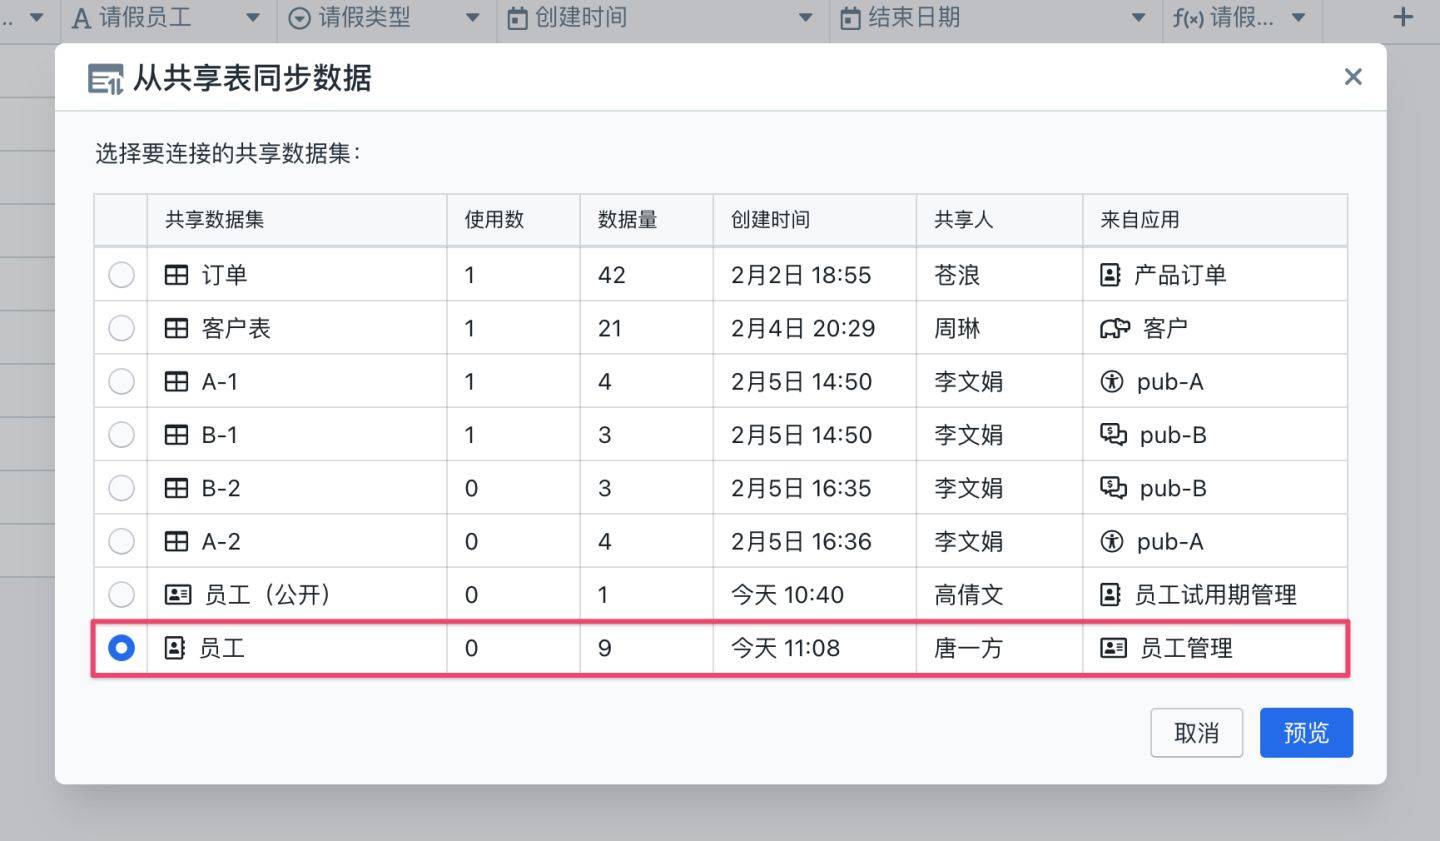Open the 请假类型 column dropdown arrow
The height and width of the screenshot is (841, 1440).
[x=473, y=17]
